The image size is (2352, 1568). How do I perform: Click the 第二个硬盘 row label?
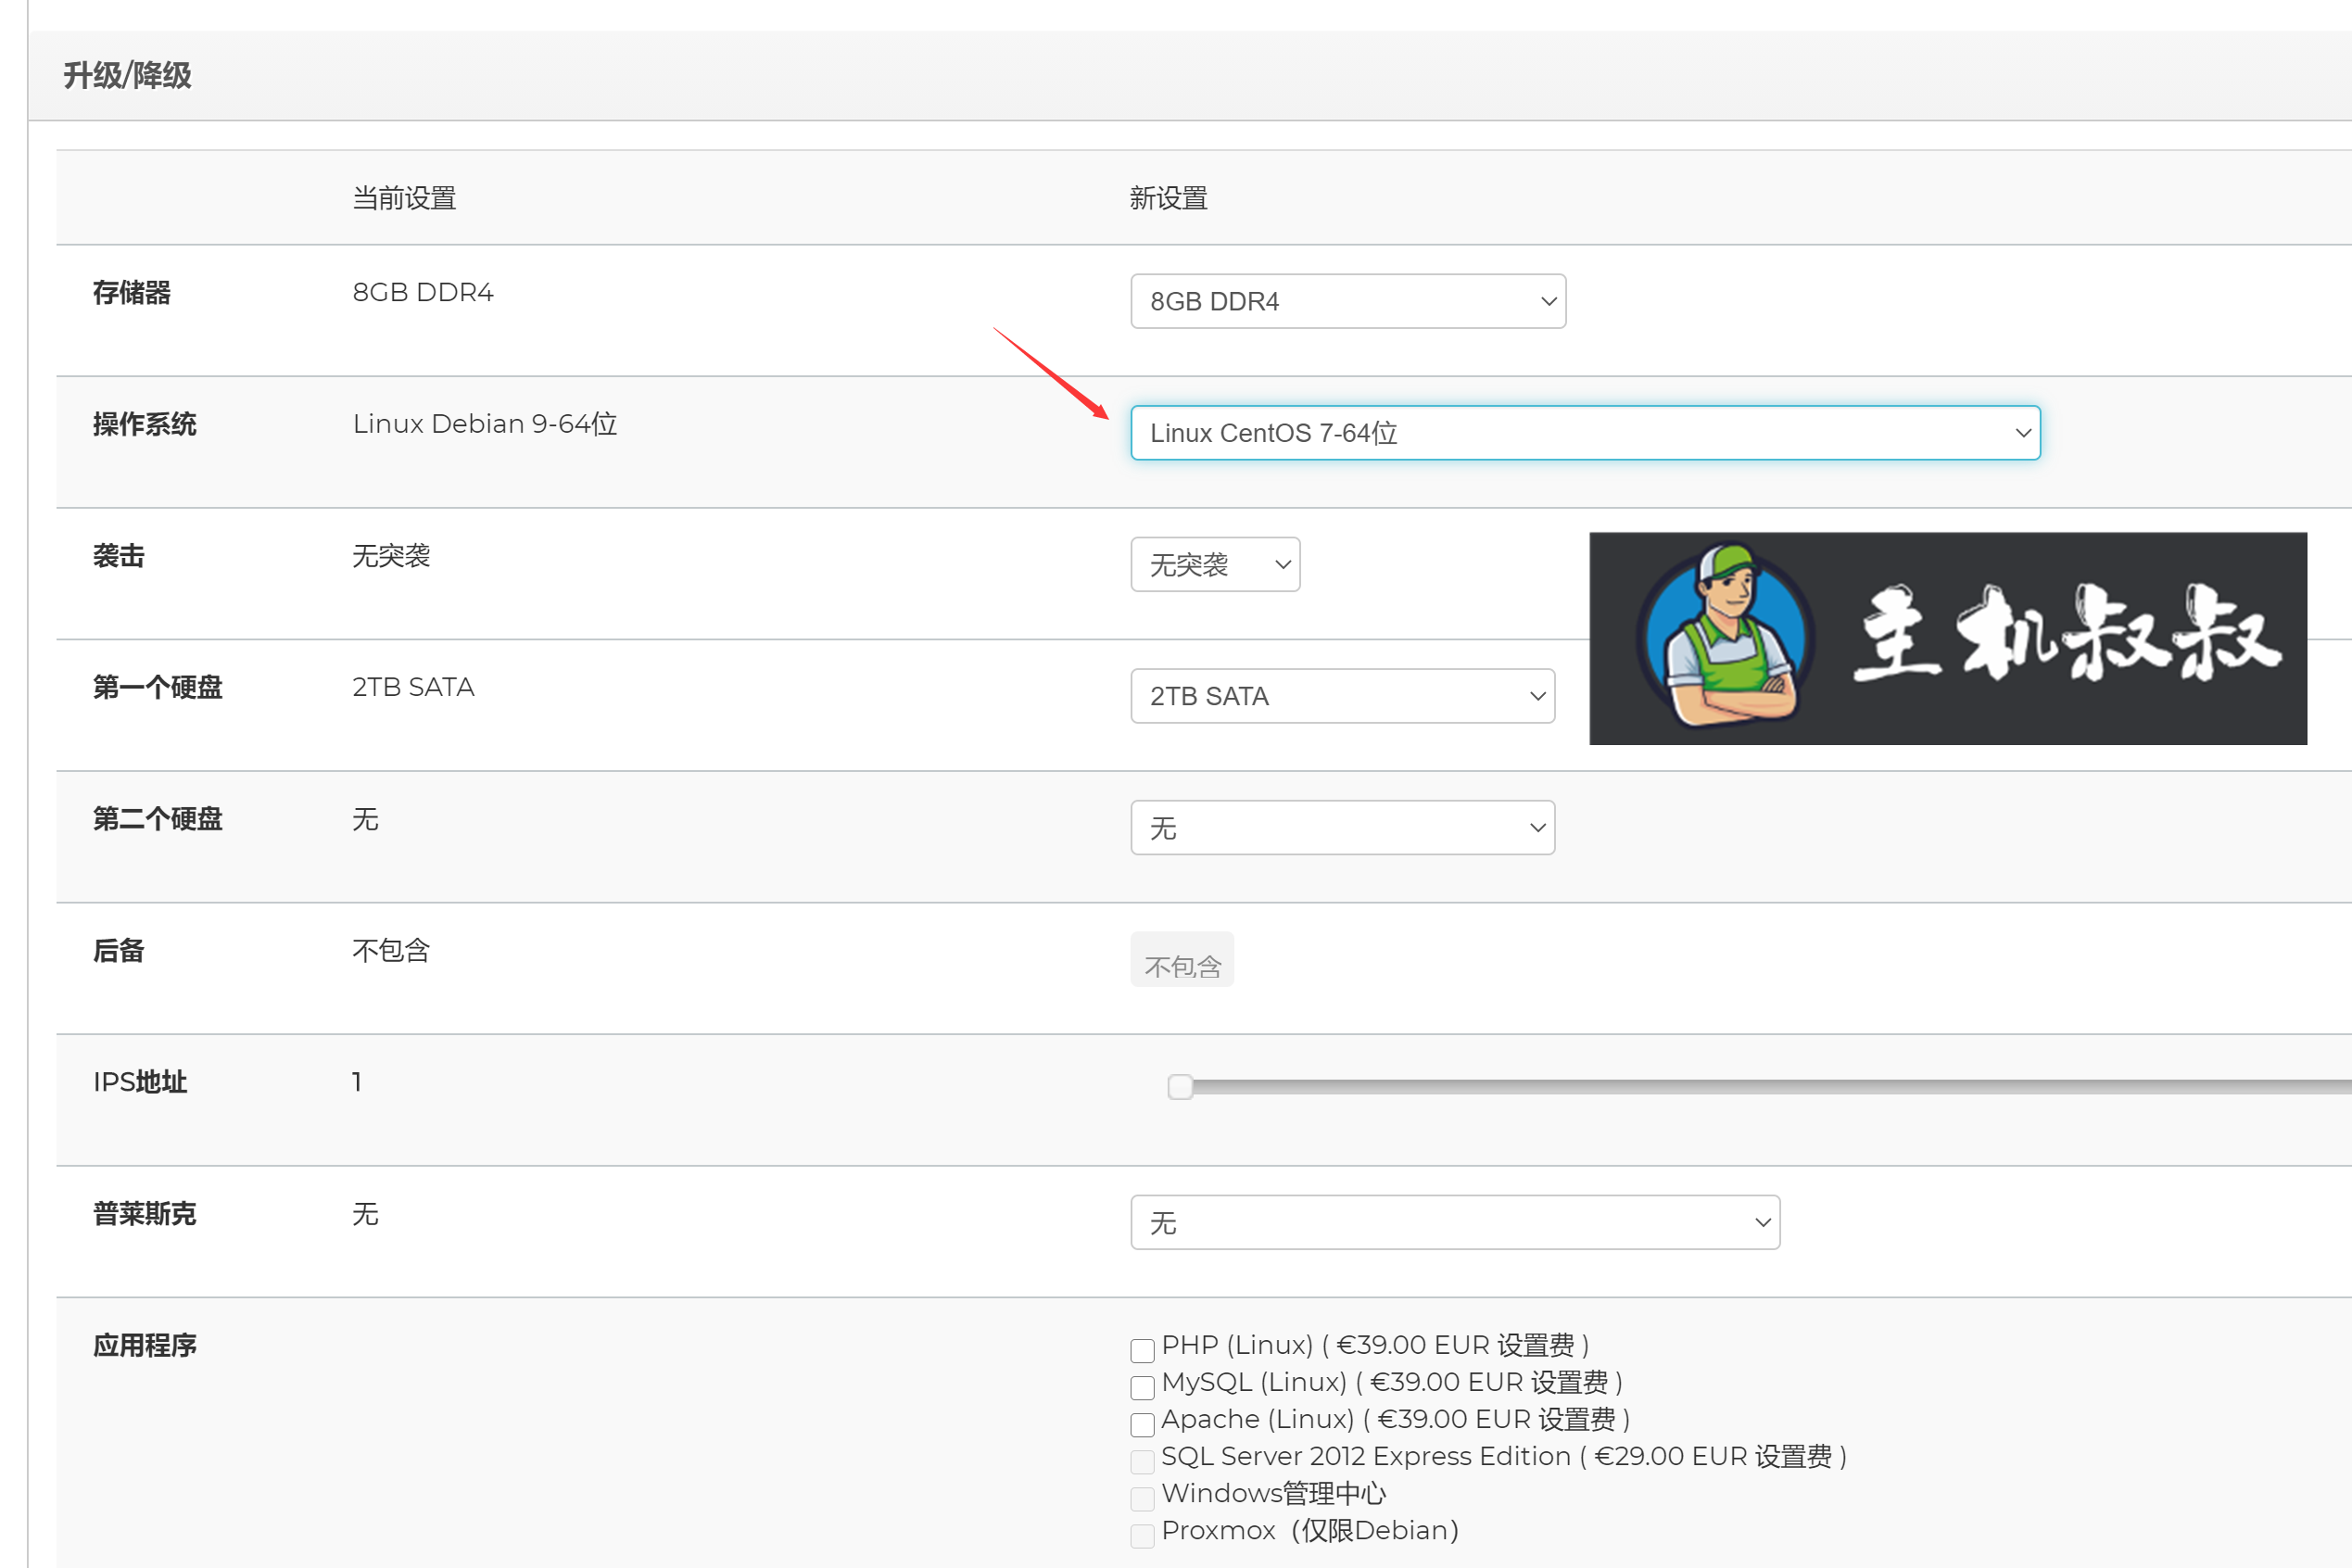(x=158, y=819)
